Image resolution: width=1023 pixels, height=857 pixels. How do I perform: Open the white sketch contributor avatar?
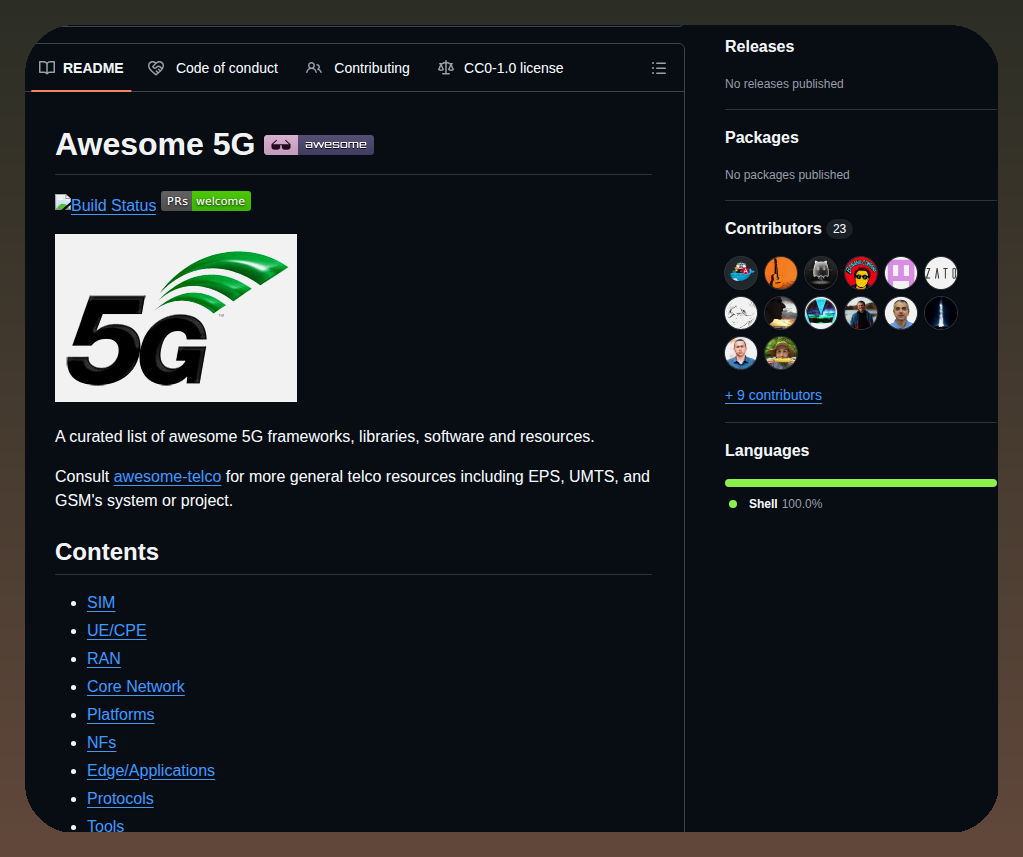[741, 313]
